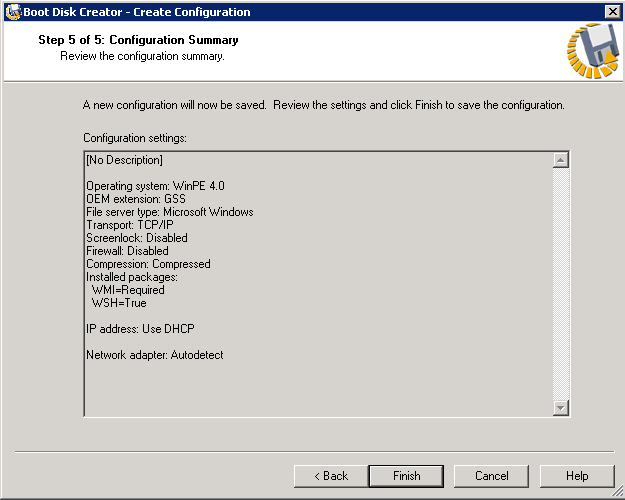This screenshot has height=500, width=625.
Task: Click 'Installed packages:' line
Action: point(132,277)
